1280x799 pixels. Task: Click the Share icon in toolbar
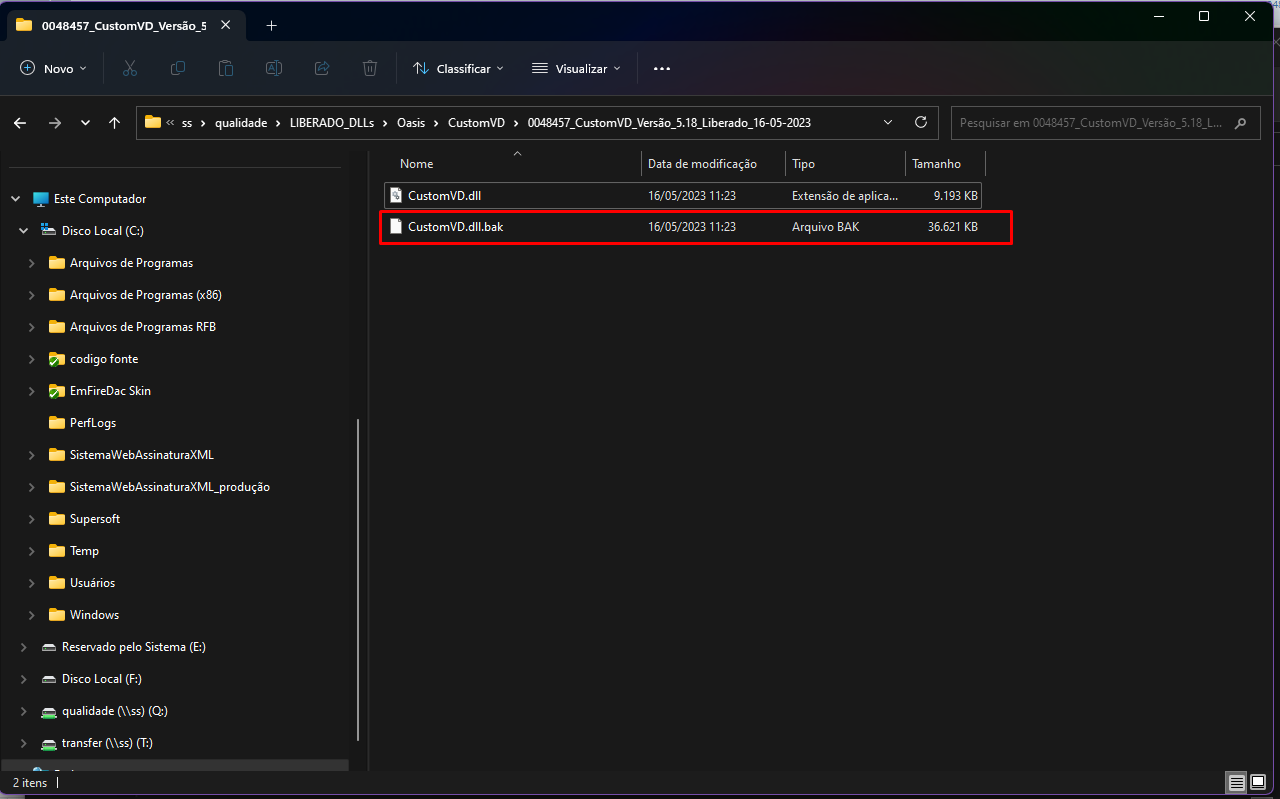pos(322,68)
